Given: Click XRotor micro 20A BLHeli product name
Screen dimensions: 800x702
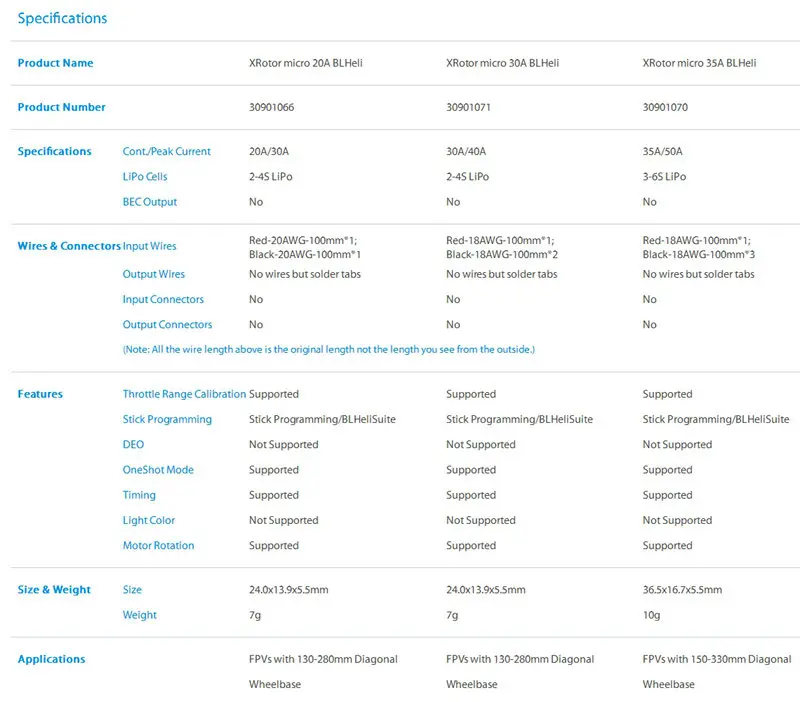Looking at the screenshot, I should coord(306,63).
